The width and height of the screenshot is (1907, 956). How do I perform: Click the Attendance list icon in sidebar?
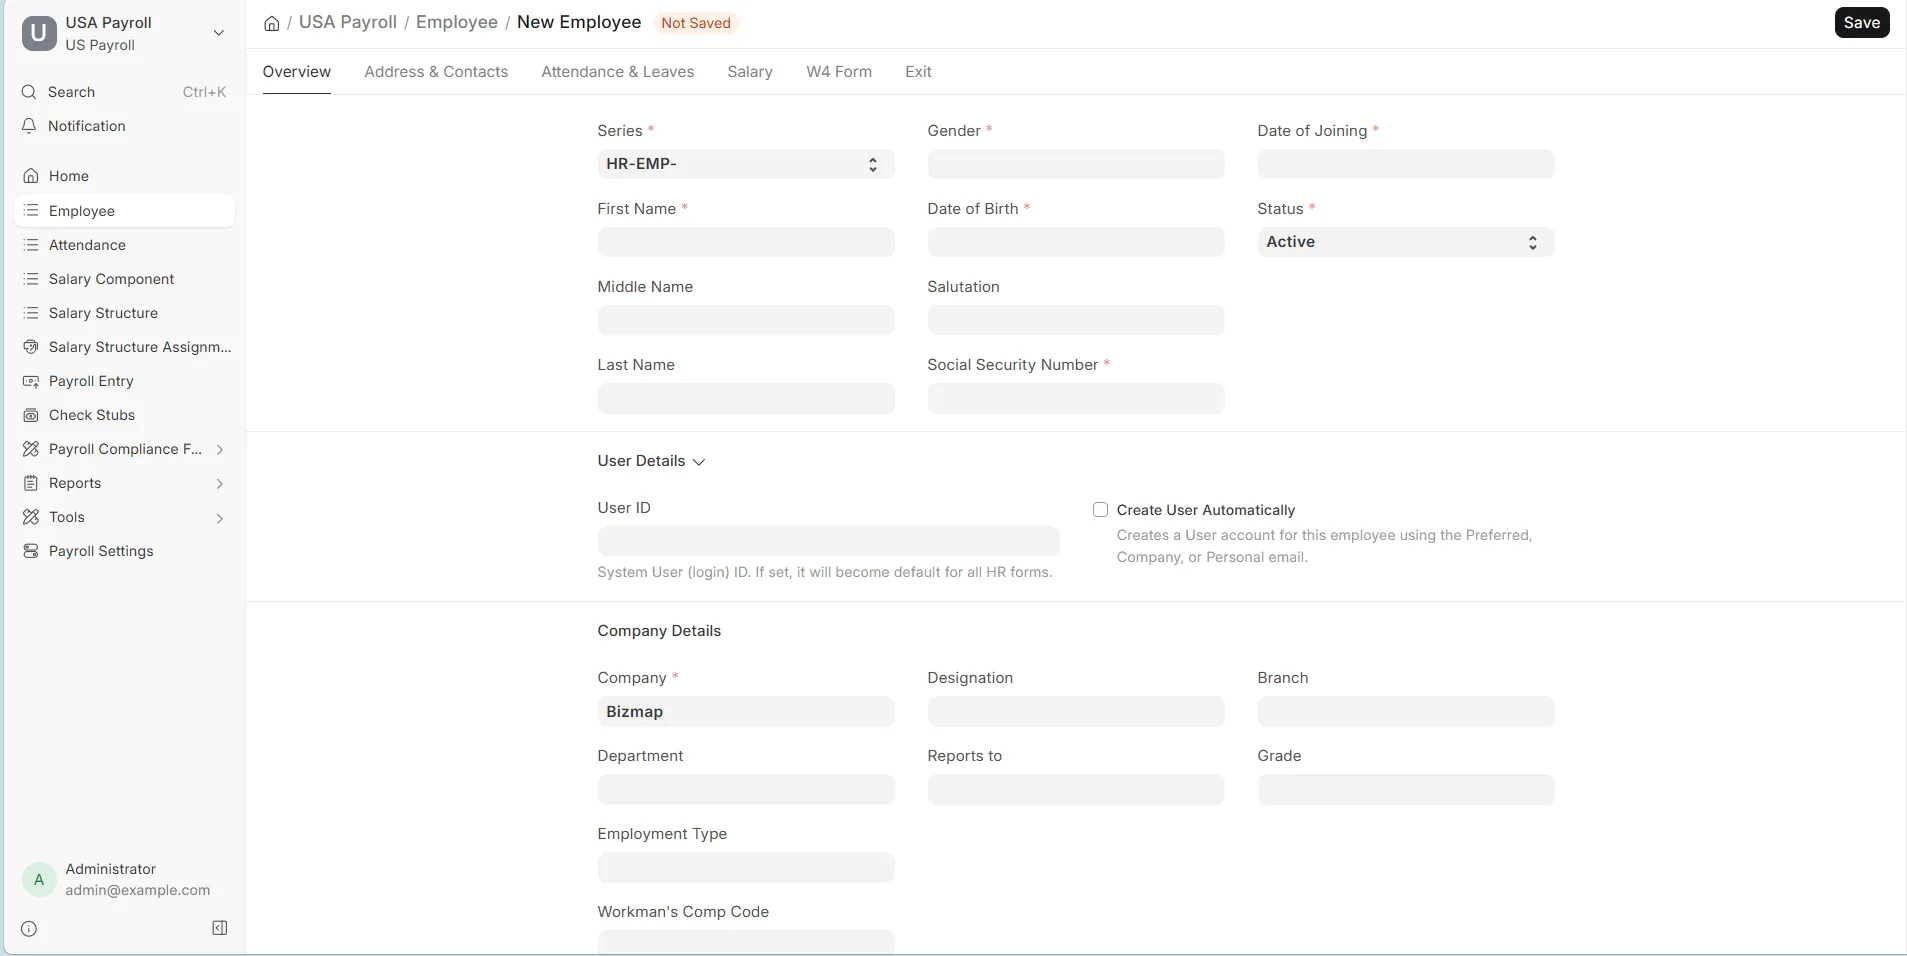31,245
